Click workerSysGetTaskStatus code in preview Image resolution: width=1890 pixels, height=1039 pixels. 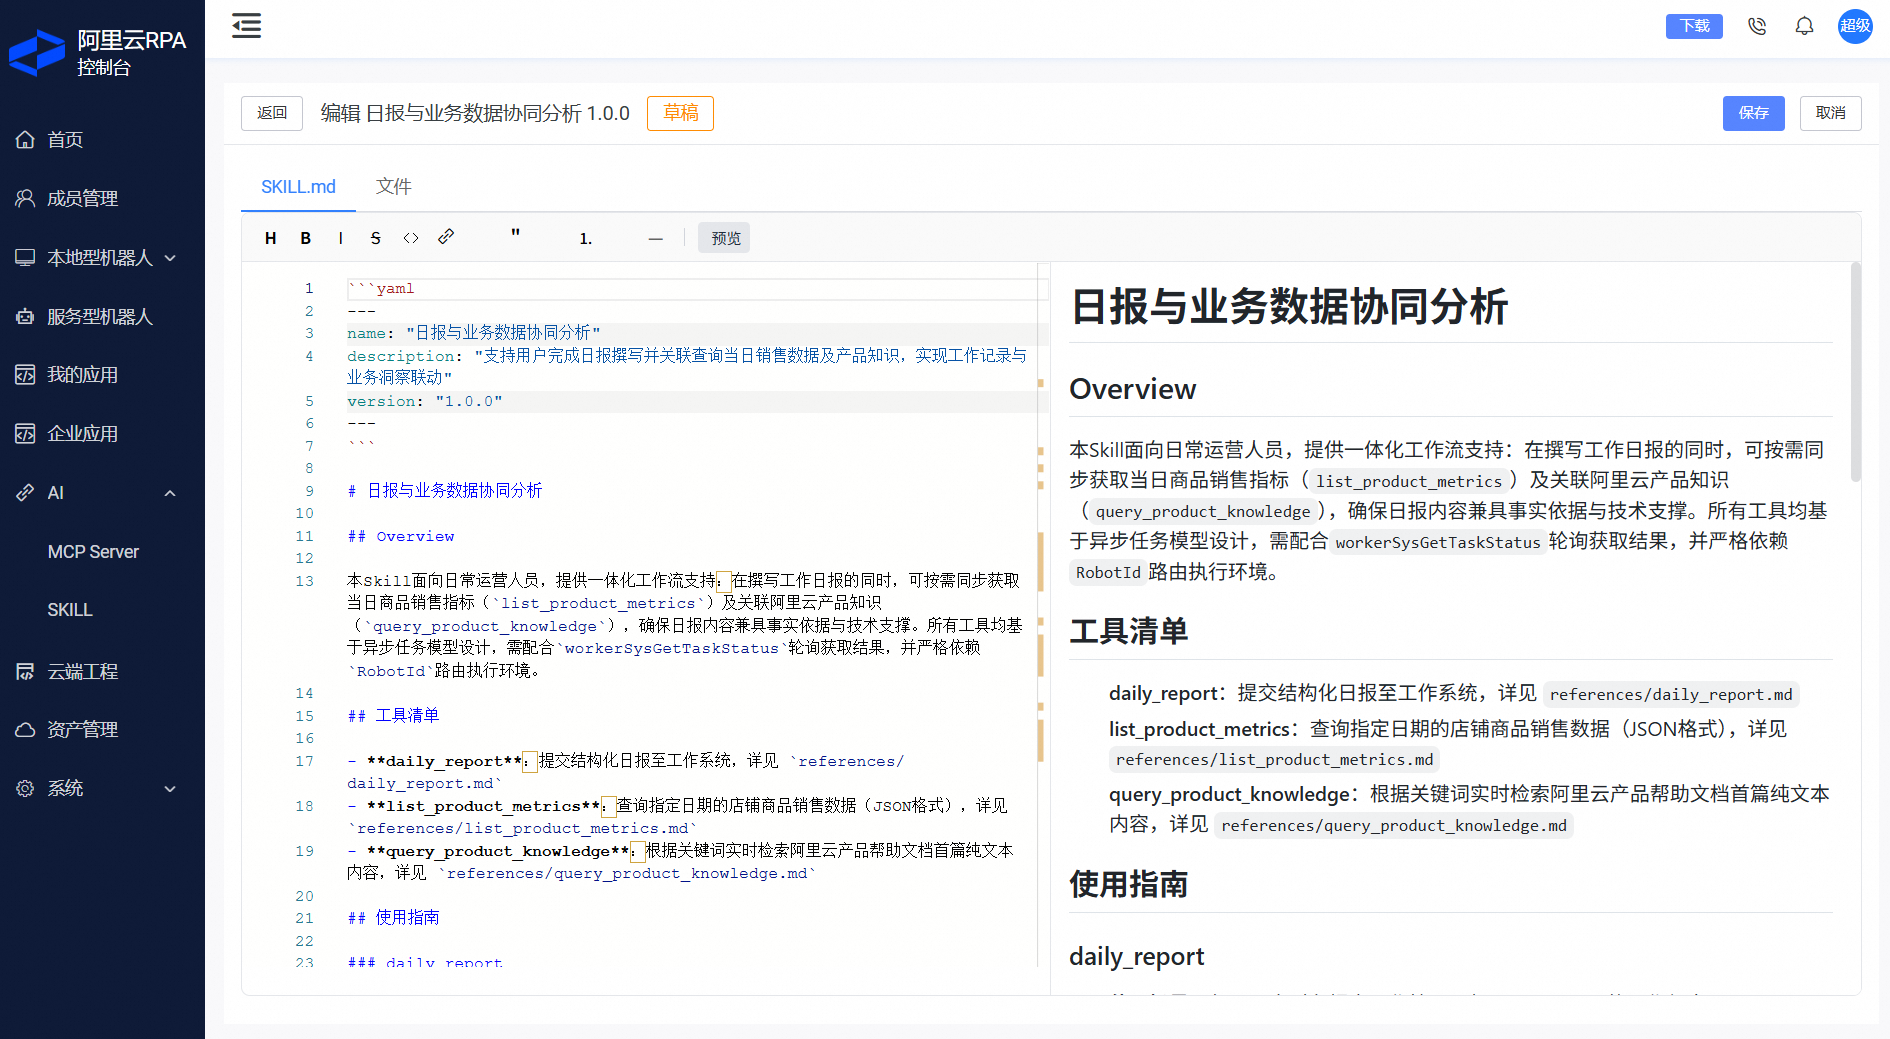point(1438,542)
